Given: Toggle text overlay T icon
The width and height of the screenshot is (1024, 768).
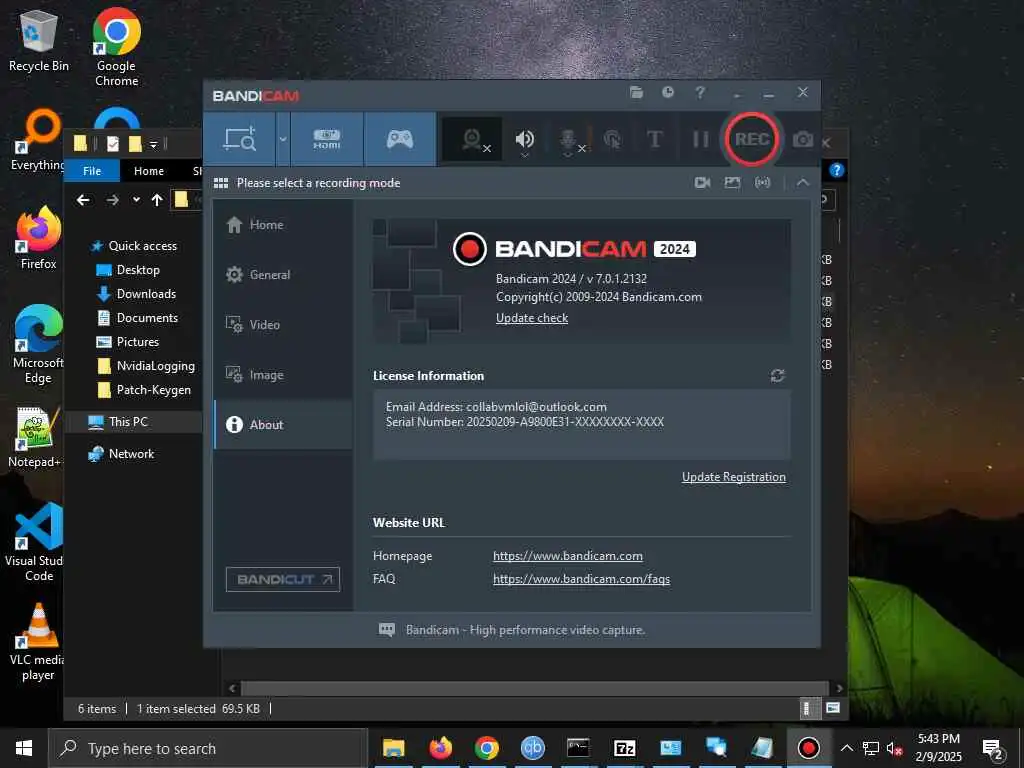Looking at the screenshot, I should click(654, 139).
